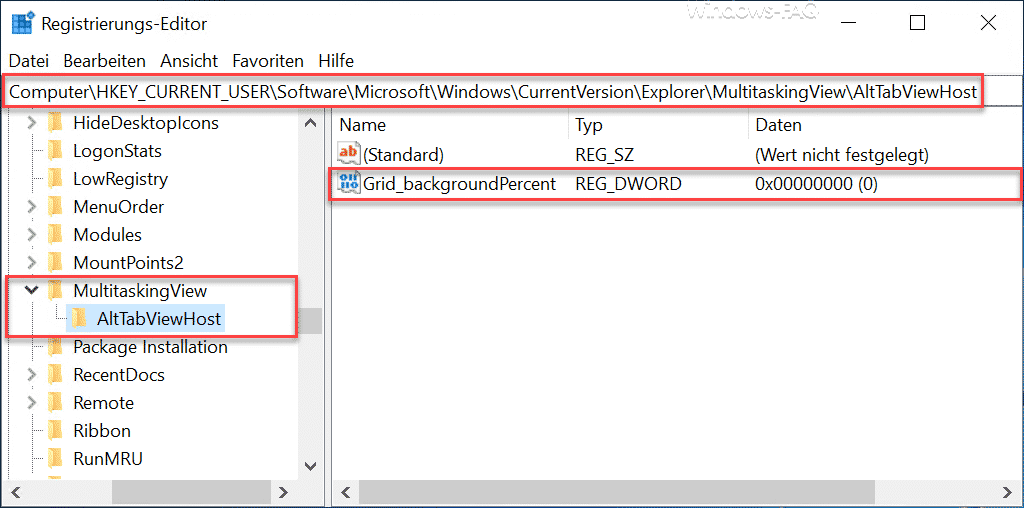Click the REG_SZ type cell
The image size is (1024, 508).
(604, 155)
